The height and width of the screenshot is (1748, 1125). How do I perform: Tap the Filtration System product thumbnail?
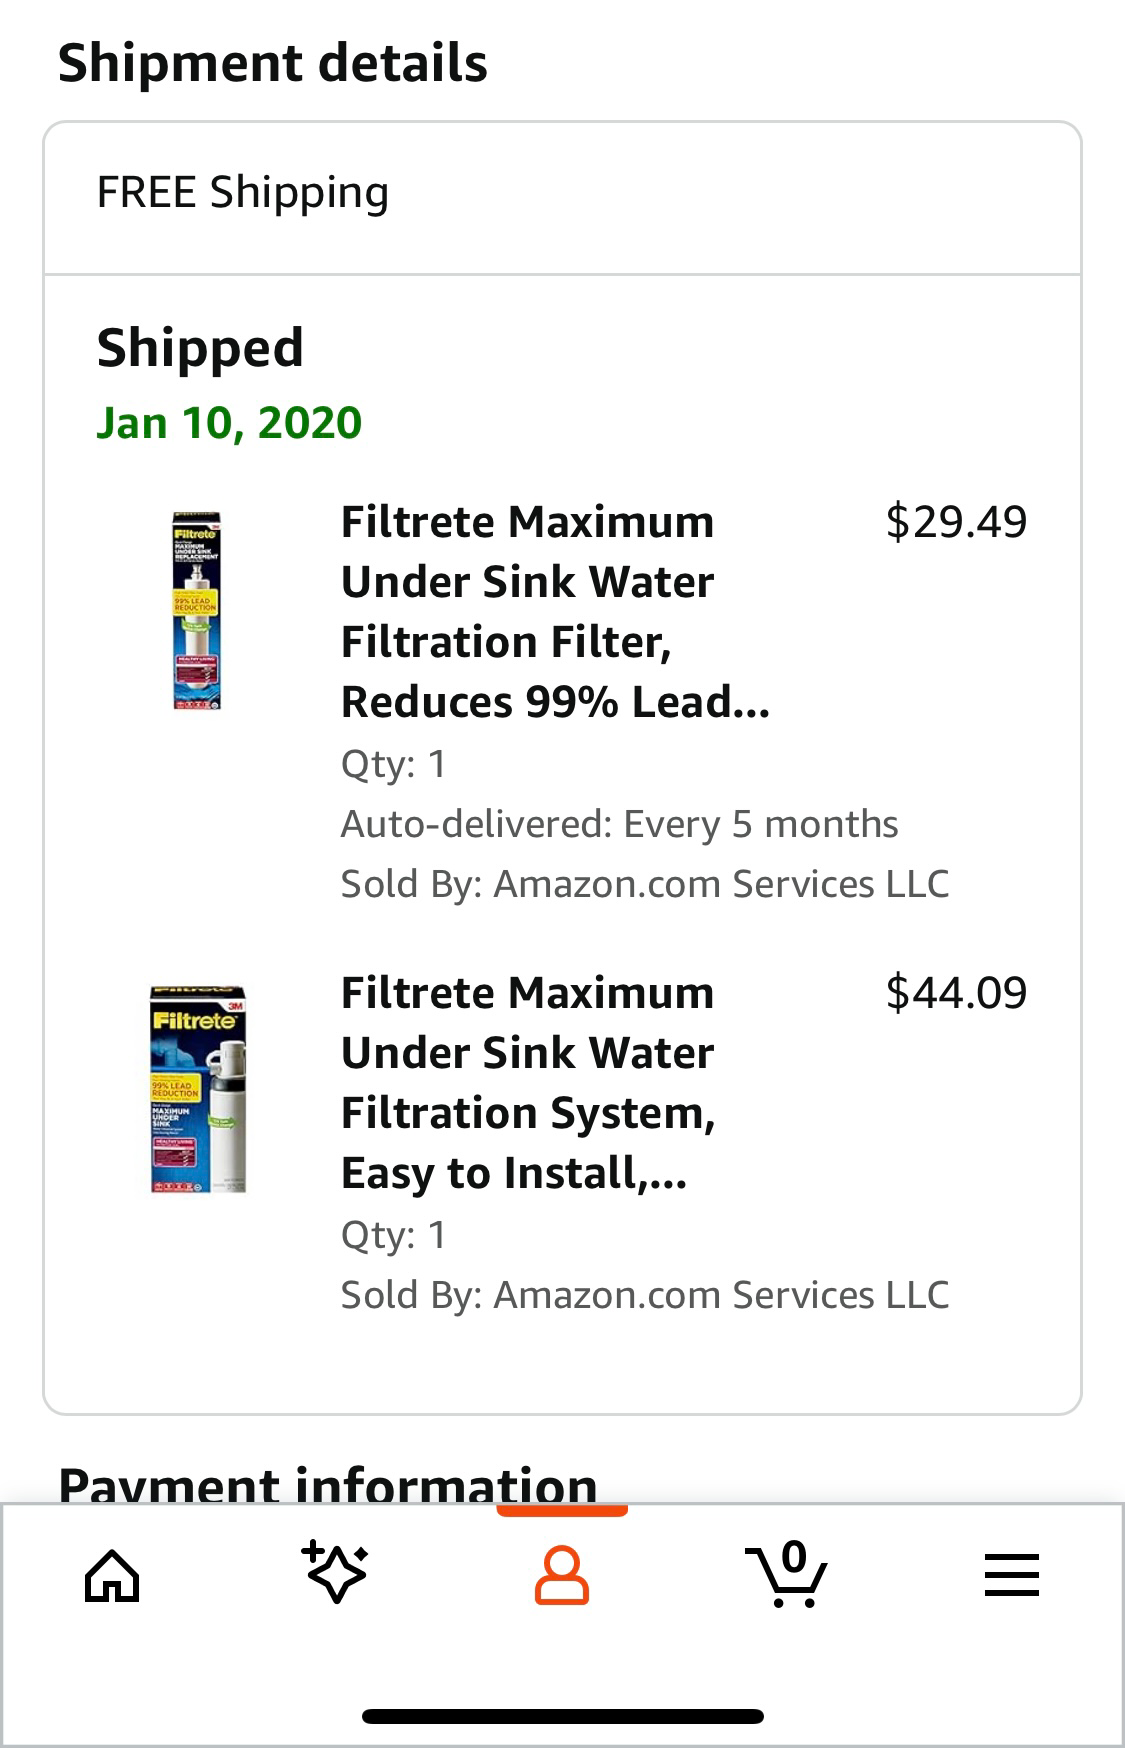(x=198, y=1089)
